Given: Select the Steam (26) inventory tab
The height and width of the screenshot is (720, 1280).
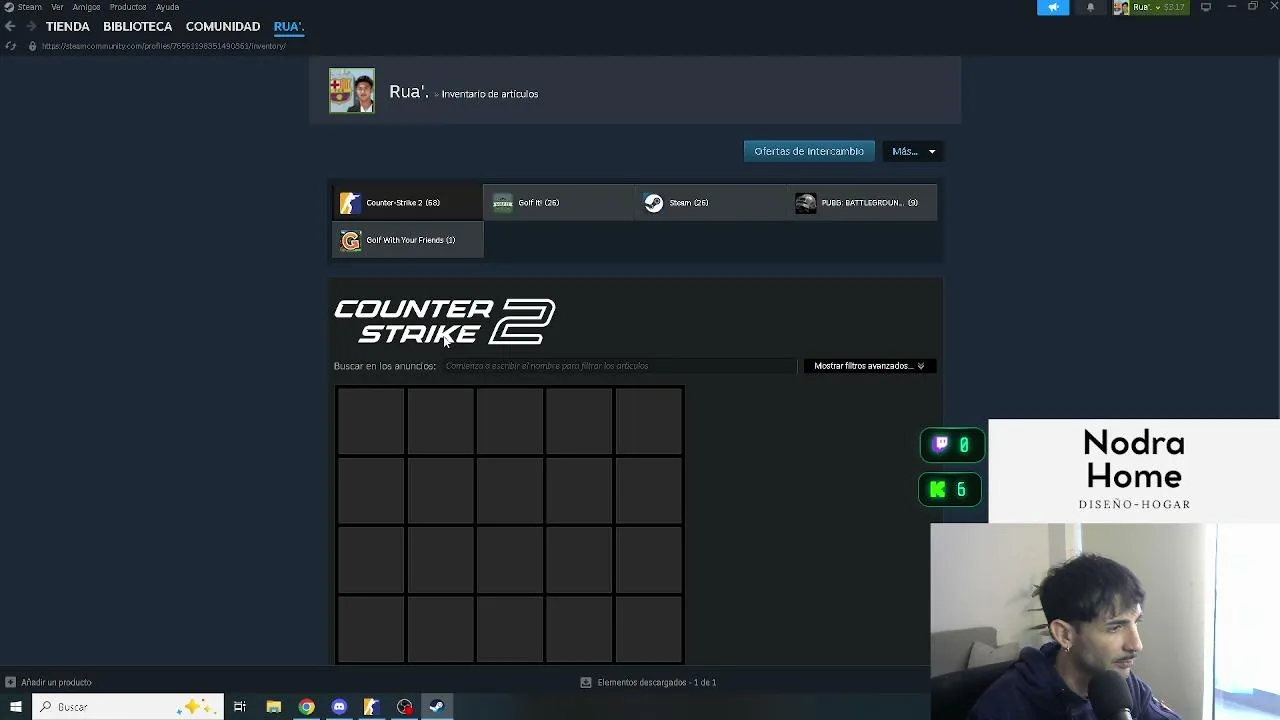Looking at the screenshot, I should point(710,203).
